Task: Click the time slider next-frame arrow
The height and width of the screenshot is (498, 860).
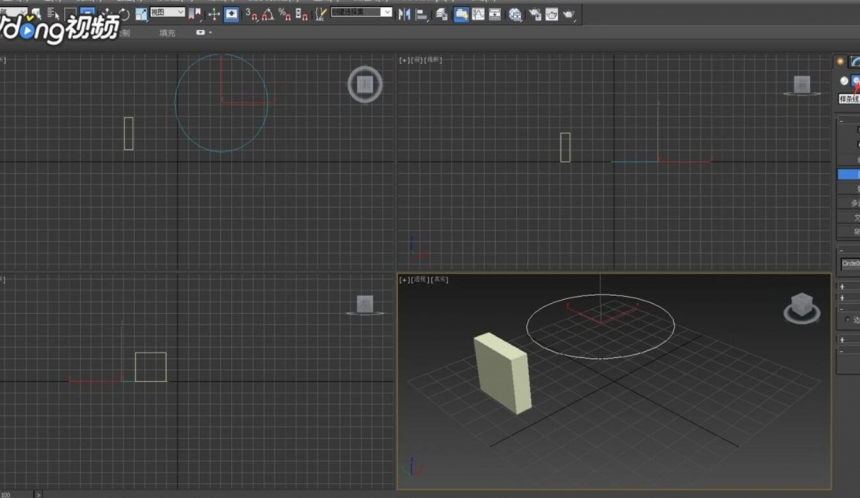Action: [38, 495]
